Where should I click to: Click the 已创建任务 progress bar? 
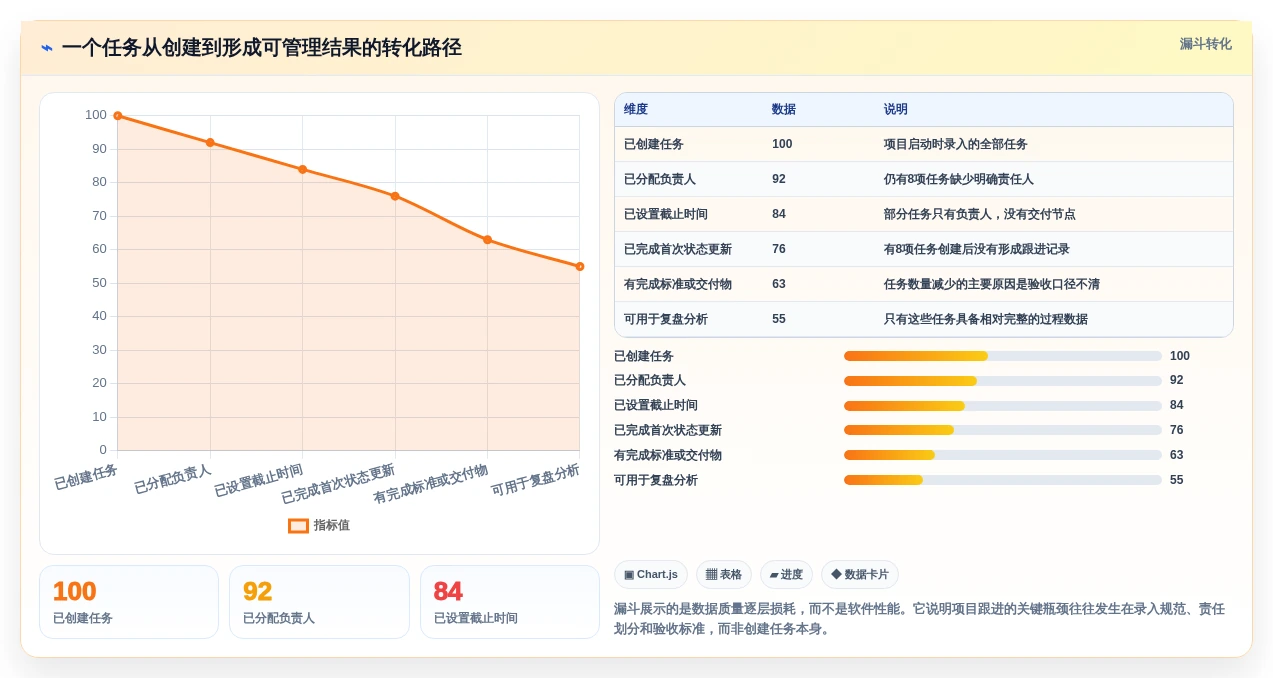click(1003, 356)
